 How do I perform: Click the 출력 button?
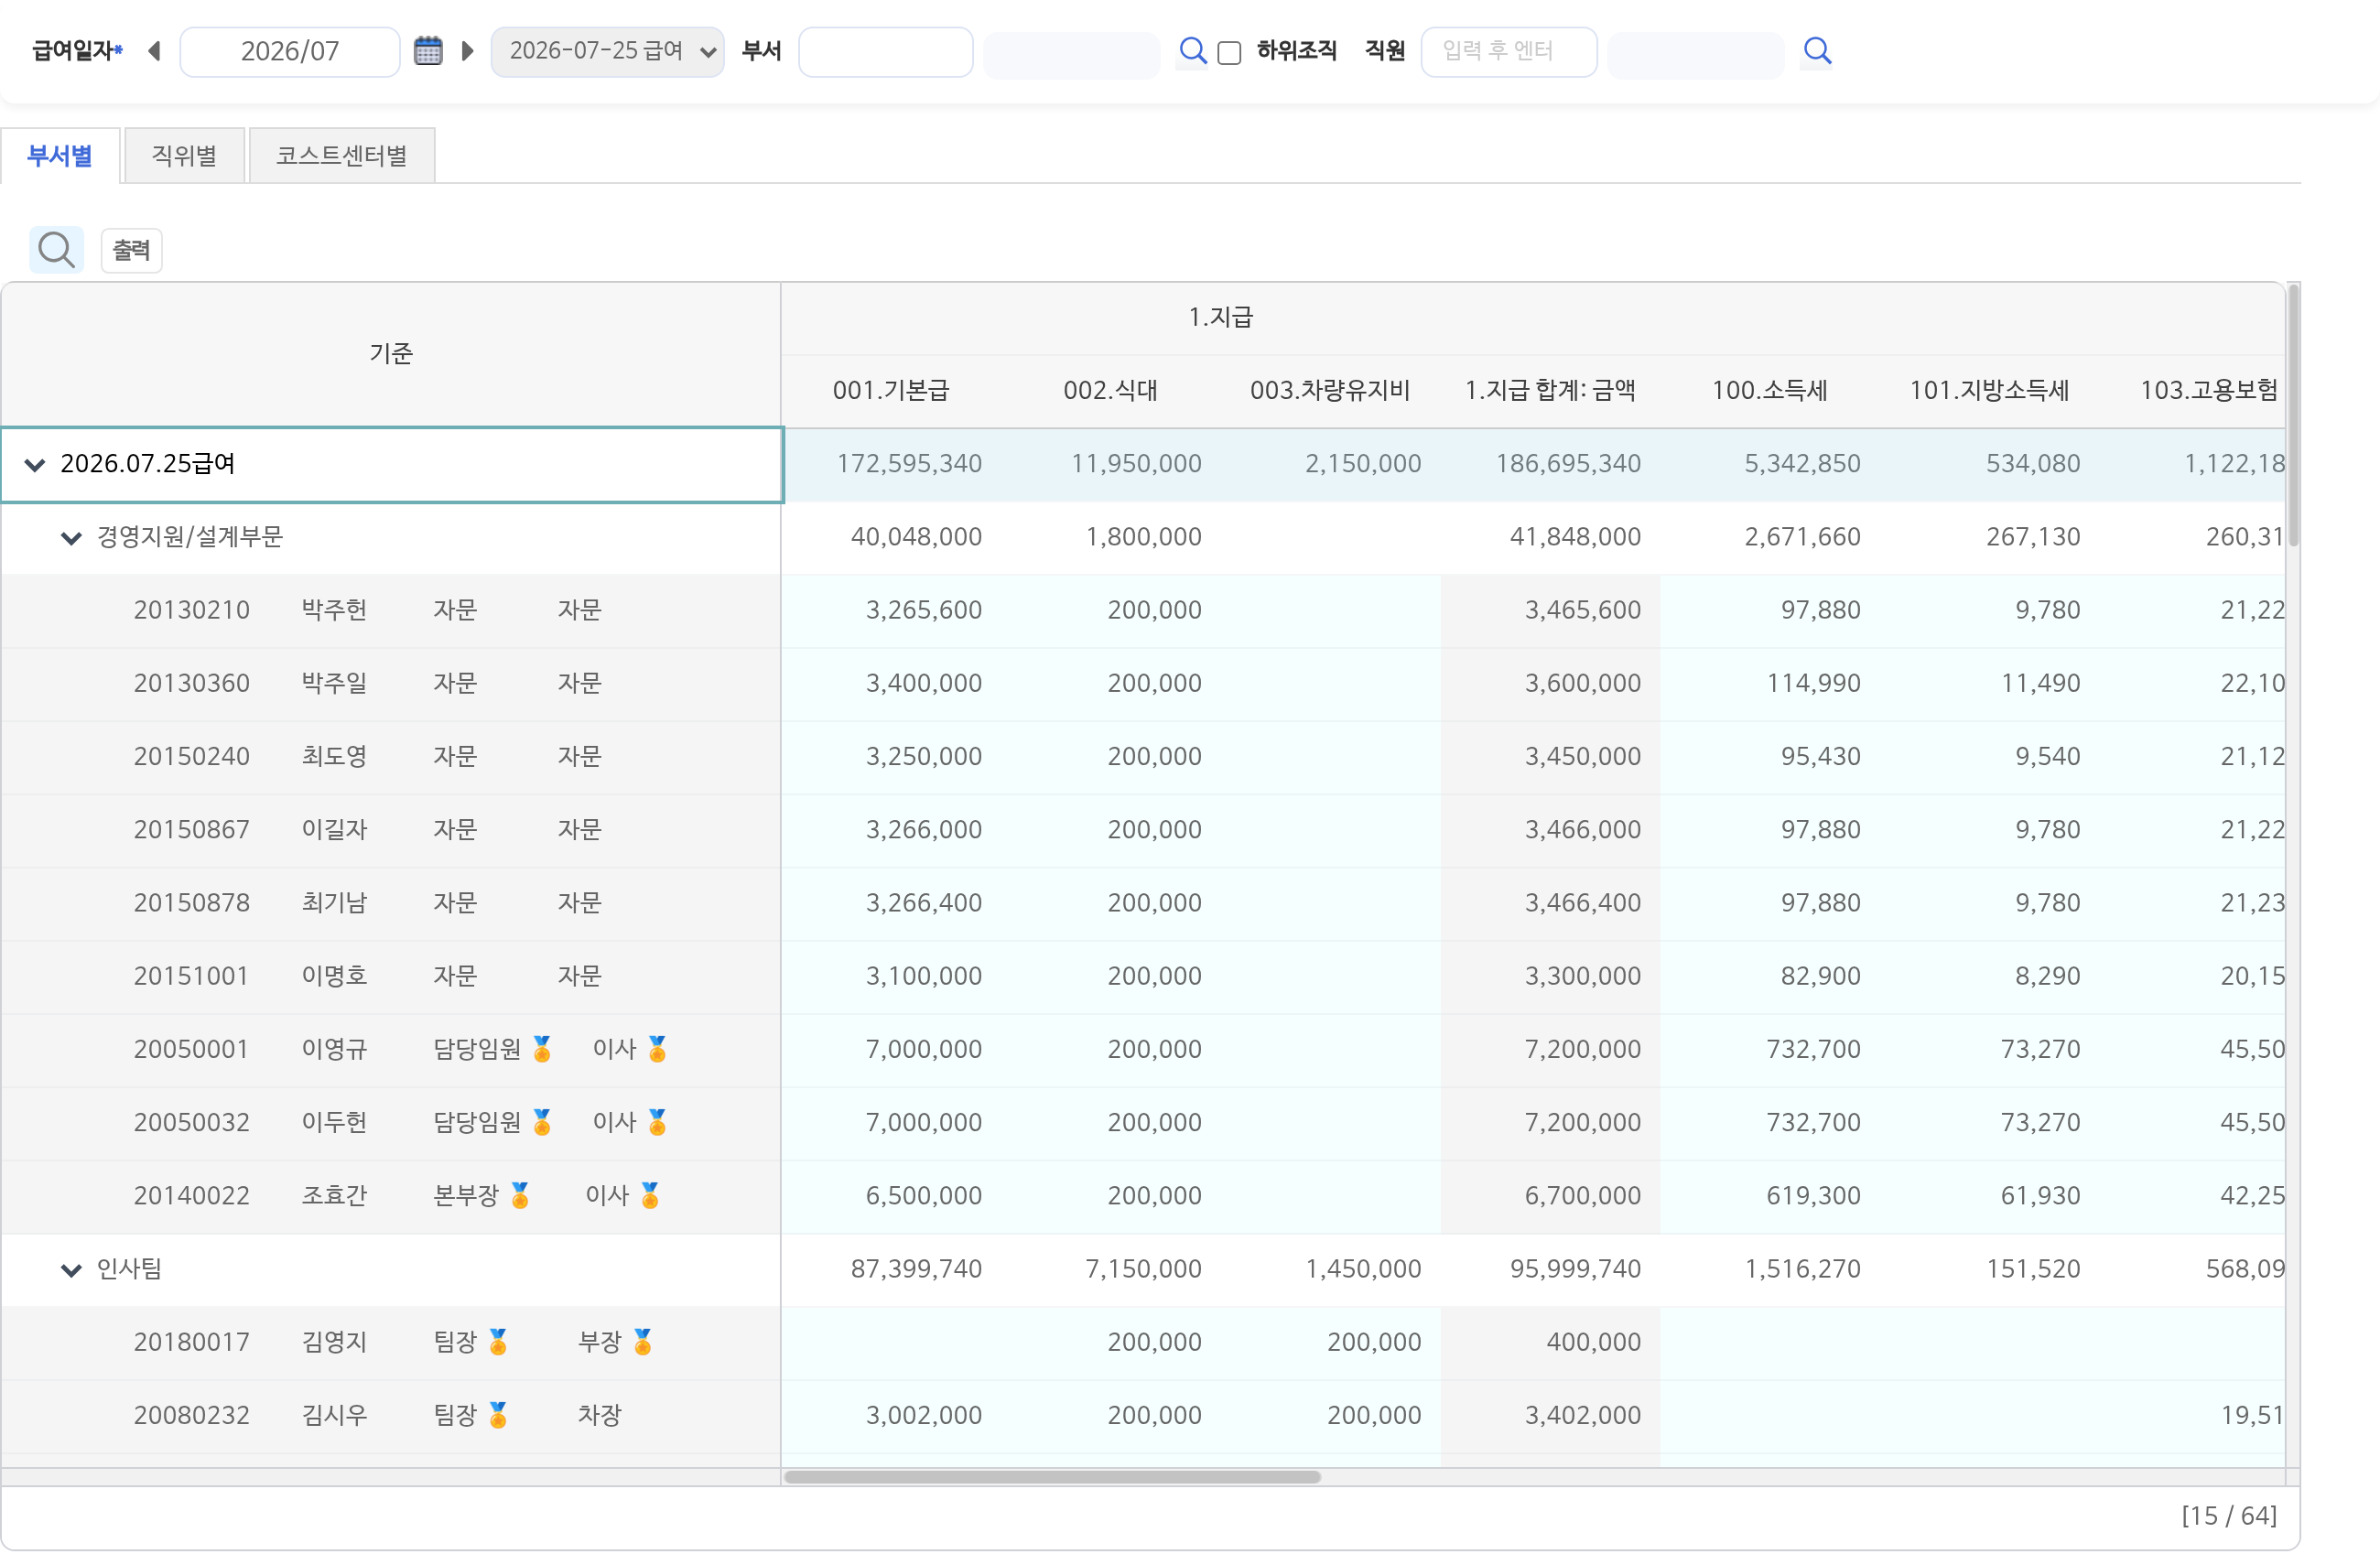pyautogui.click(x=131, y=250)
